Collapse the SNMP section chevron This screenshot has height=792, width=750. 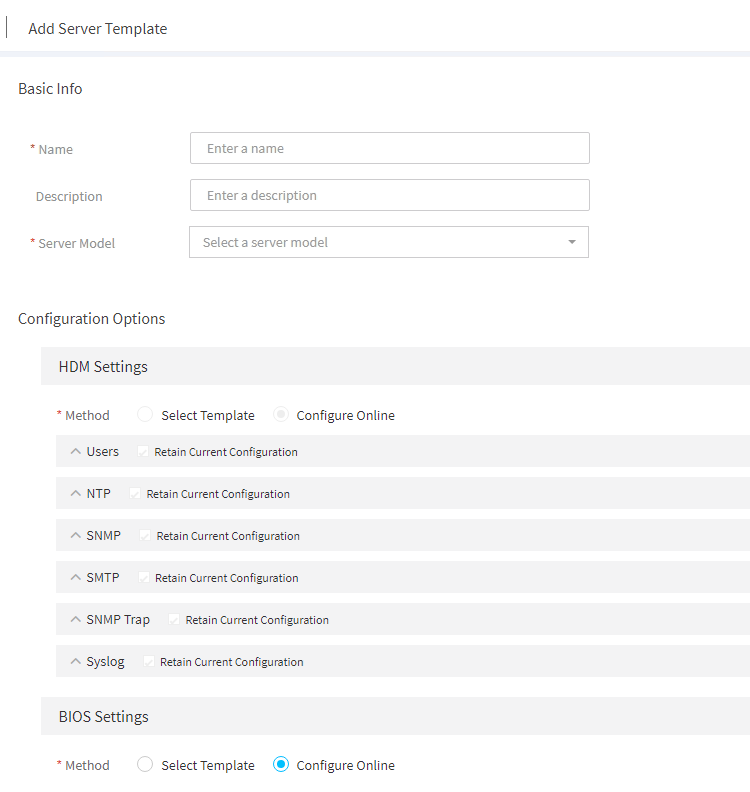tap(76, 535)
